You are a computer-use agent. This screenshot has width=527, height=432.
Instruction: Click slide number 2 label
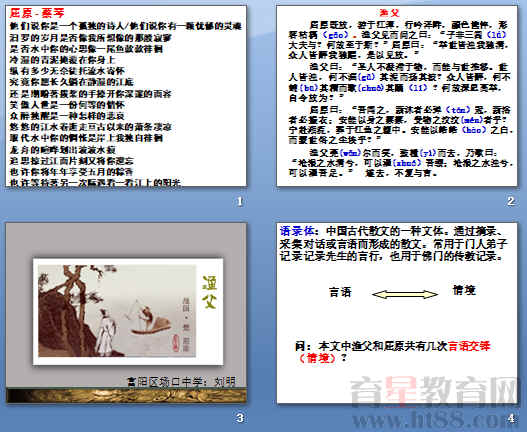[x=511, y=201]
